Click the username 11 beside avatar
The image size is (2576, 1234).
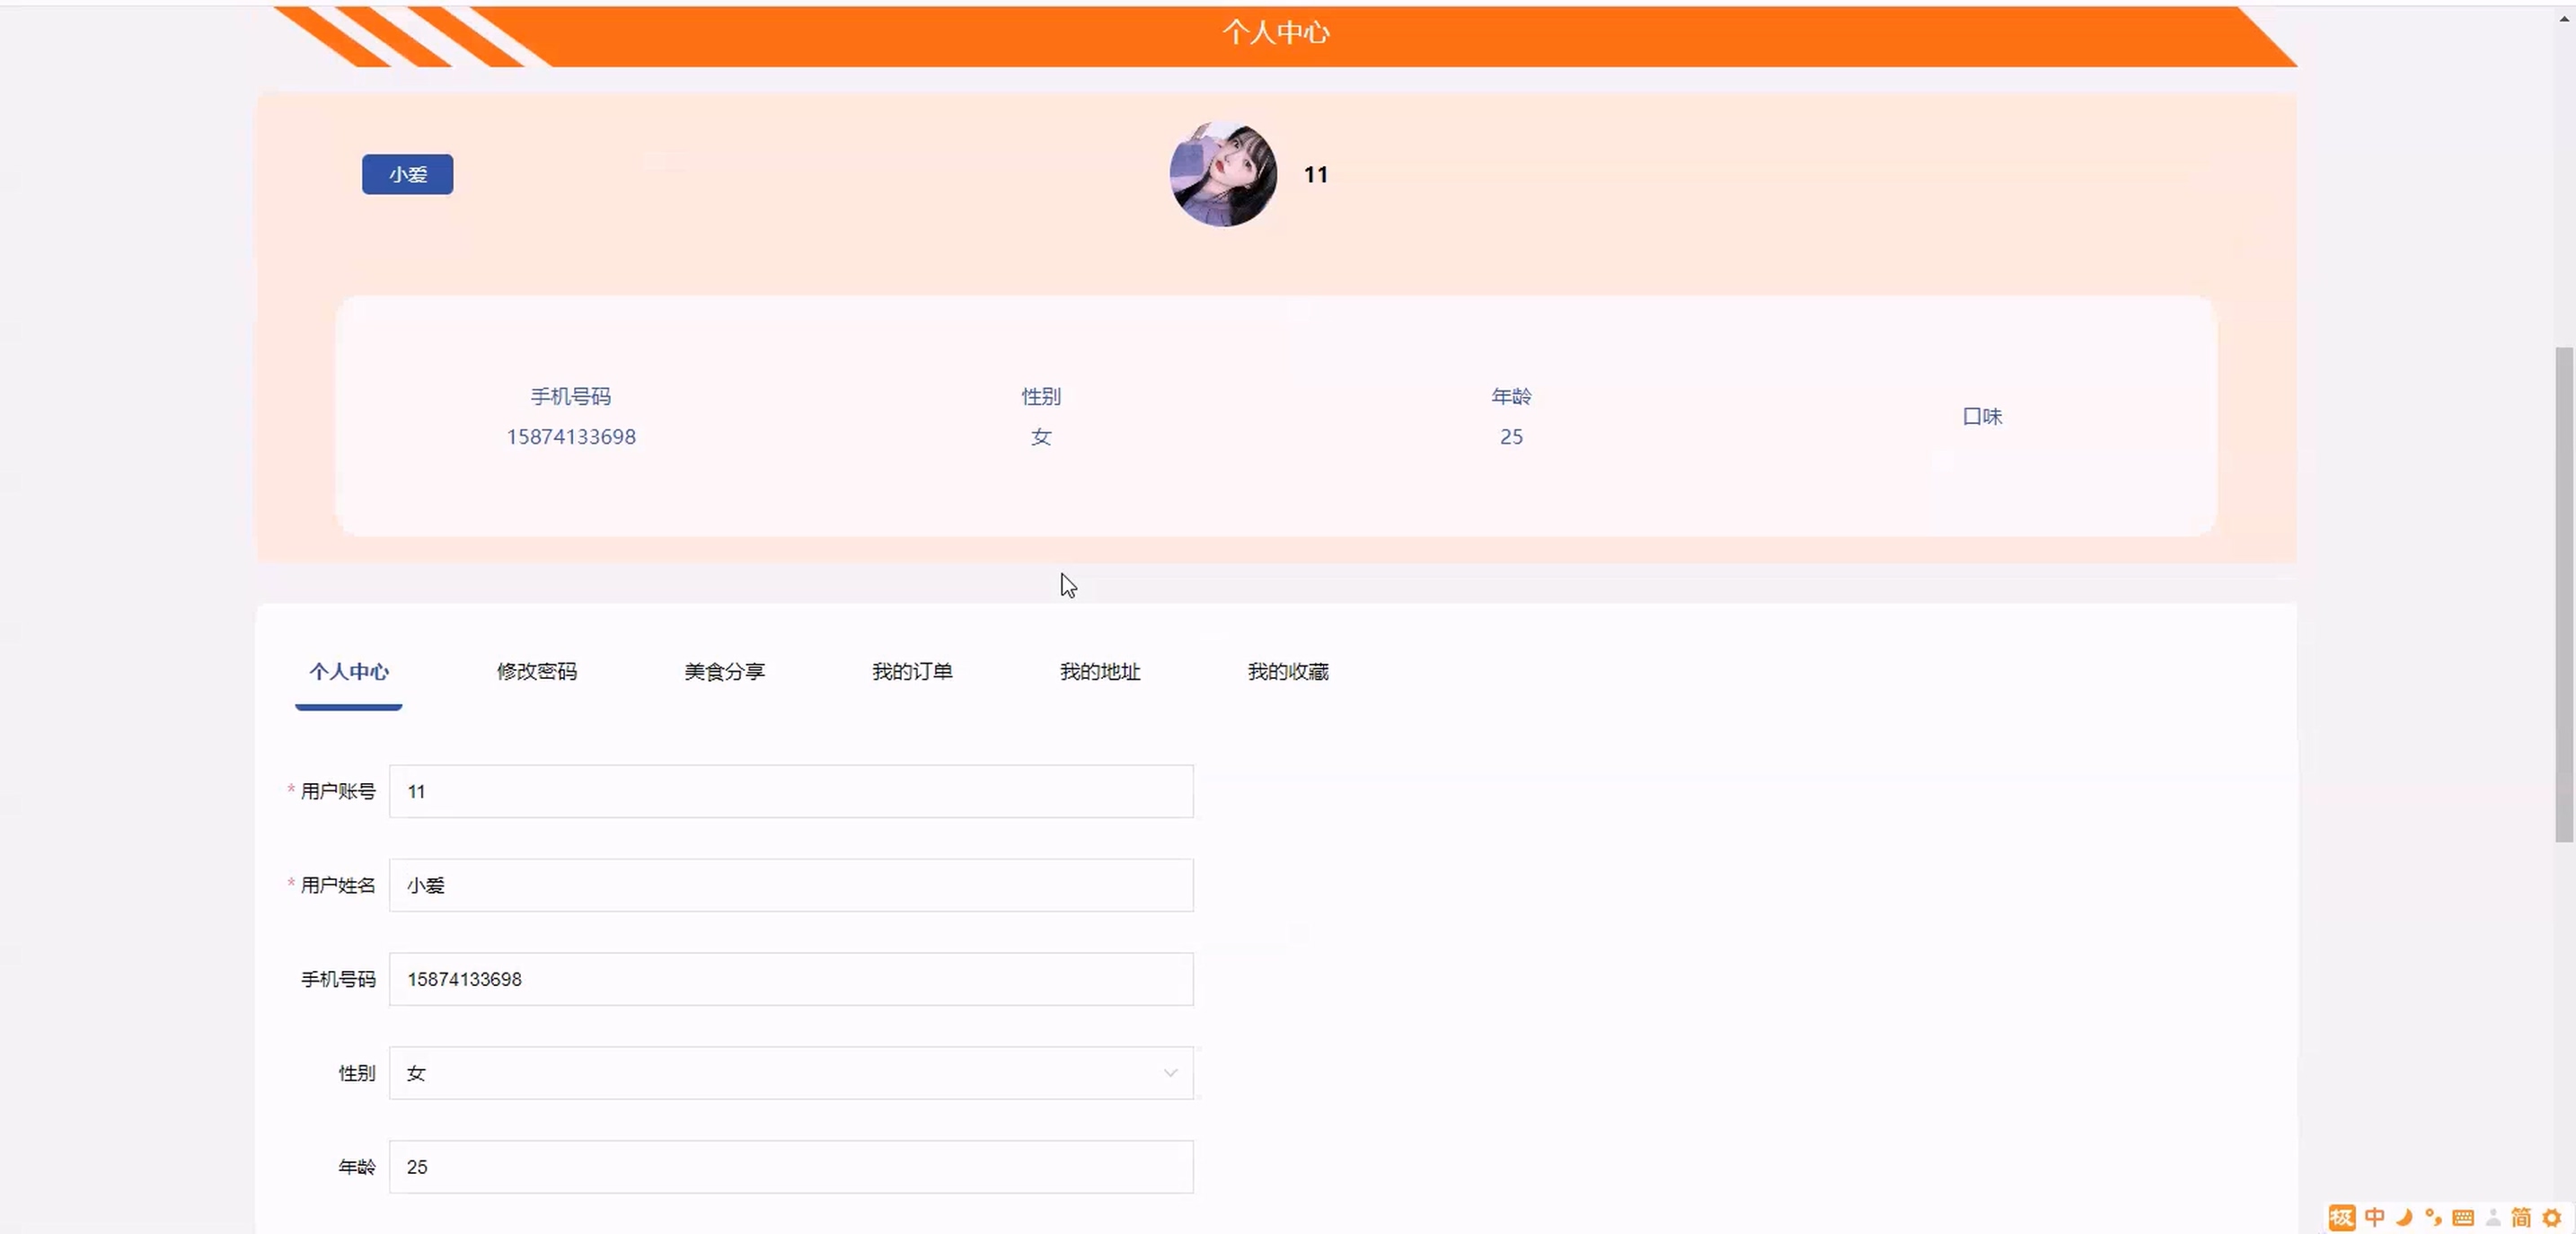pyautogui.click(x=1316, y=175)
